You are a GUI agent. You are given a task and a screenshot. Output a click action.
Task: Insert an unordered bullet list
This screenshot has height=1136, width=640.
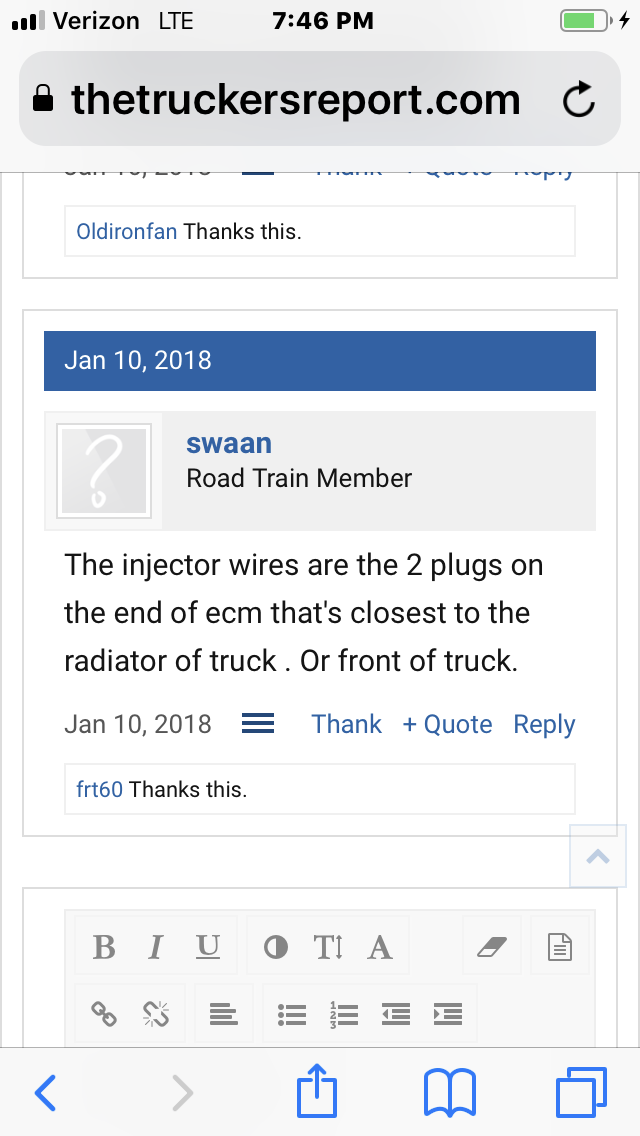coord(291,1014)
